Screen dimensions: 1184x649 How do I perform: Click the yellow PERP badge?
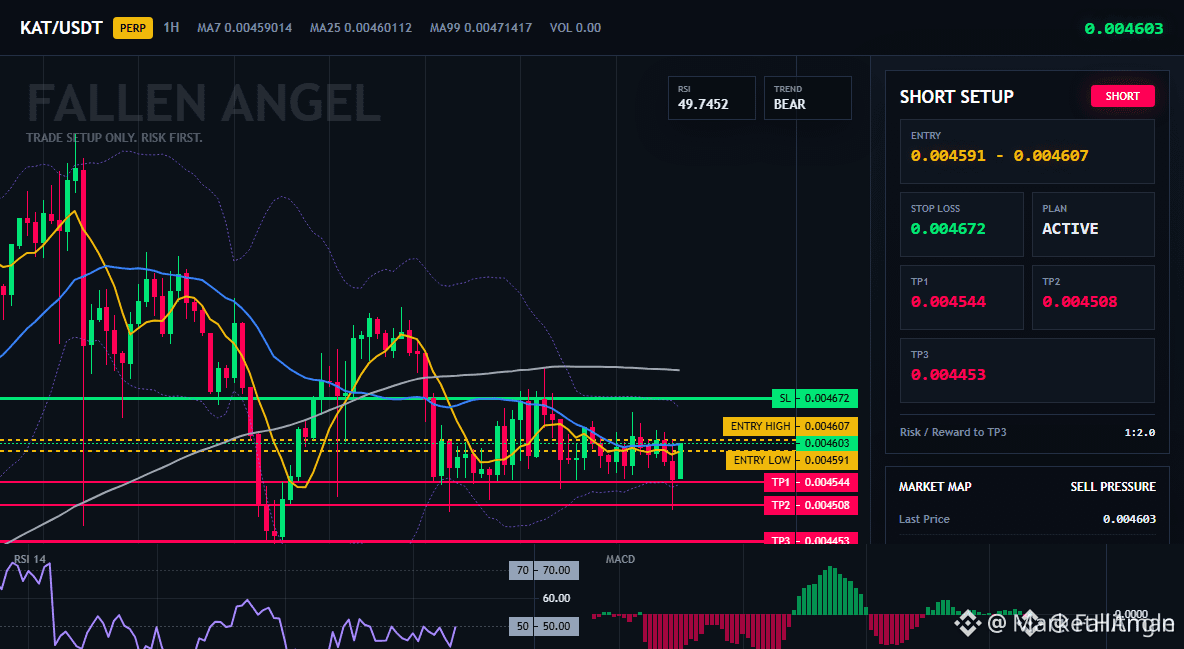tap(133, 28)
